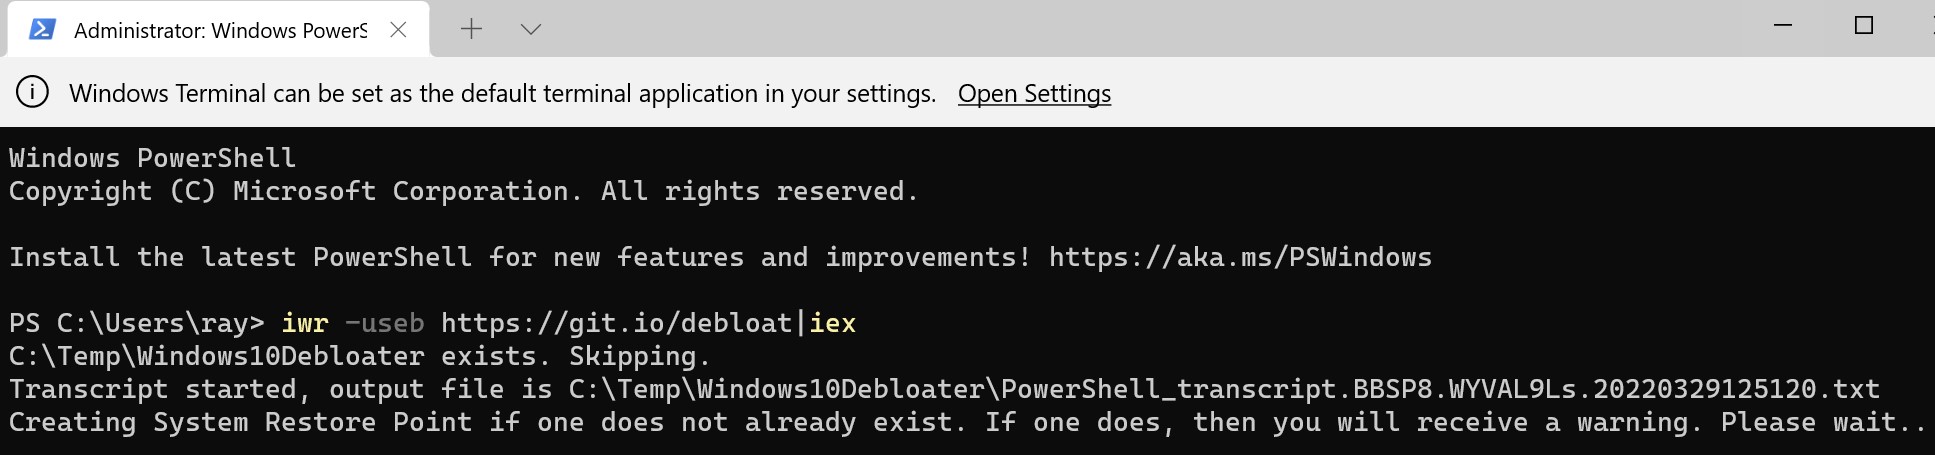Click the https://aka.ms/PSWindows URL
1935x455 pixels.
click(1240, 257)
